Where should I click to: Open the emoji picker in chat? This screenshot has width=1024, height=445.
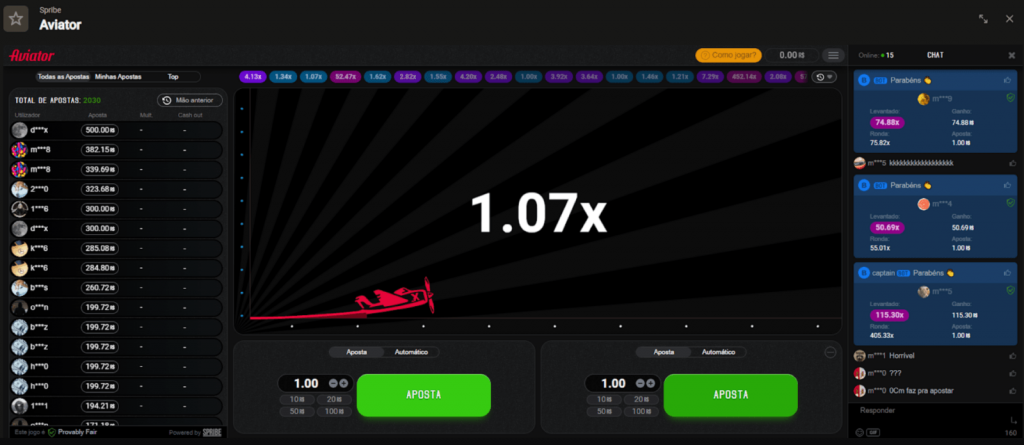(859, 433)
